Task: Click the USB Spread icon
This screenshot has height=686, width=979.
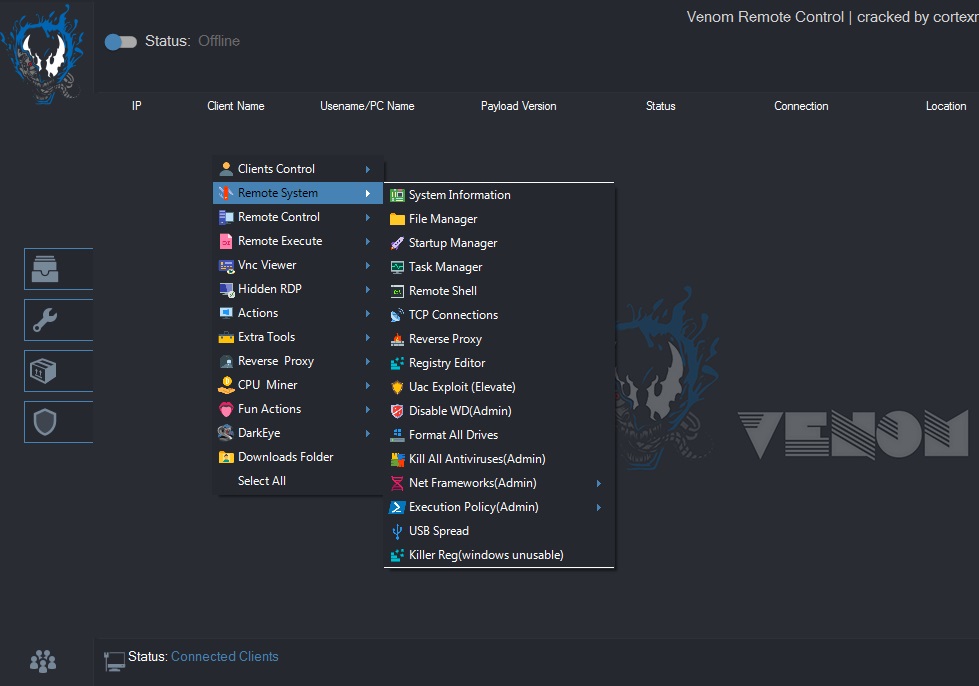Action: 397,531
